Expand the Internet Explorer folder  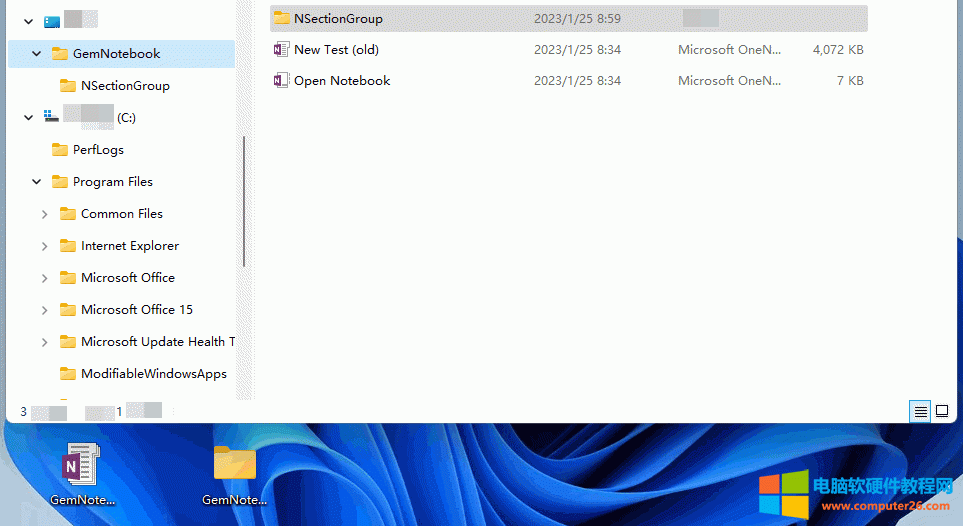[45, 246]
